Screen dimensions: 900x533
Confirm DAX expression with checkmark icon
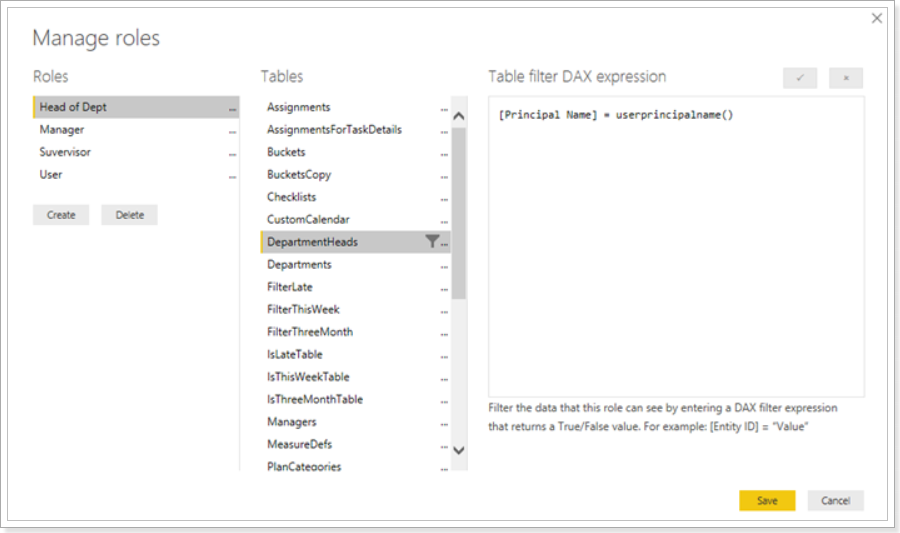point(800,78)
